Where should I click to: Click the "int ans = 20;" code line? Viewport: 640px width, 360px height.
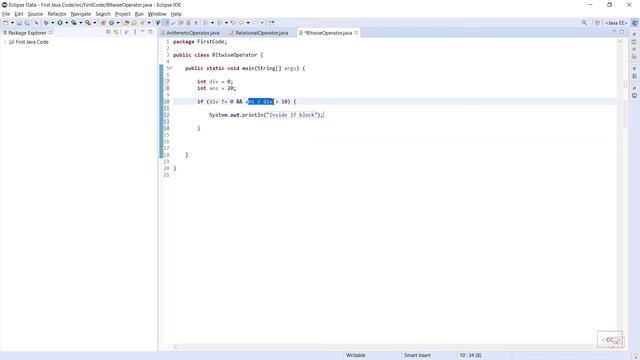[x=216, y=88]
